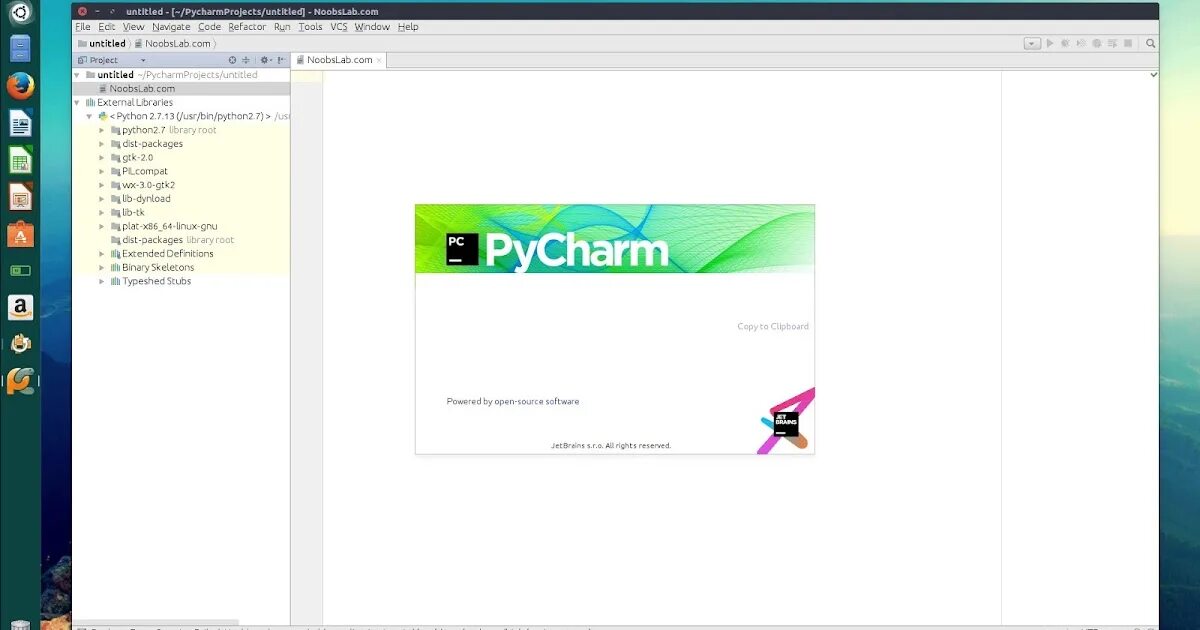Expand Extended Definitions node
Image resolution: width=1200 pixels, height=630 pixels.
[102, 254]
